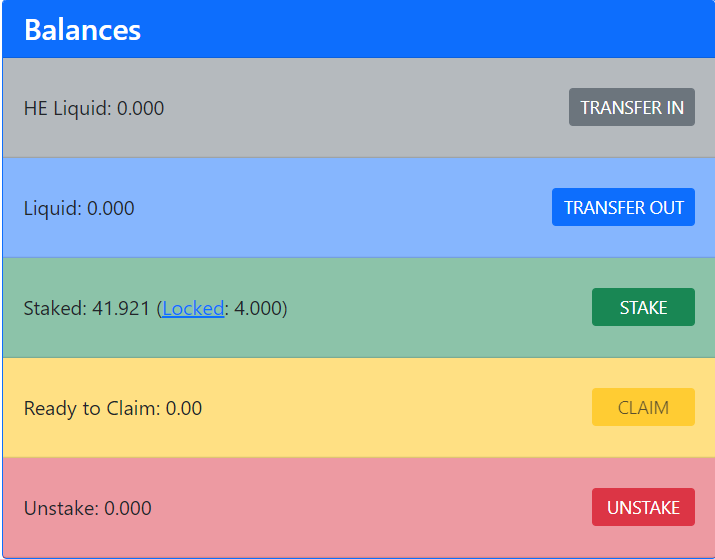The width and height of the screenshot is (715, 559).
Task: Click the "Liquid" label in blue row
Action: [x=50, y=208]
